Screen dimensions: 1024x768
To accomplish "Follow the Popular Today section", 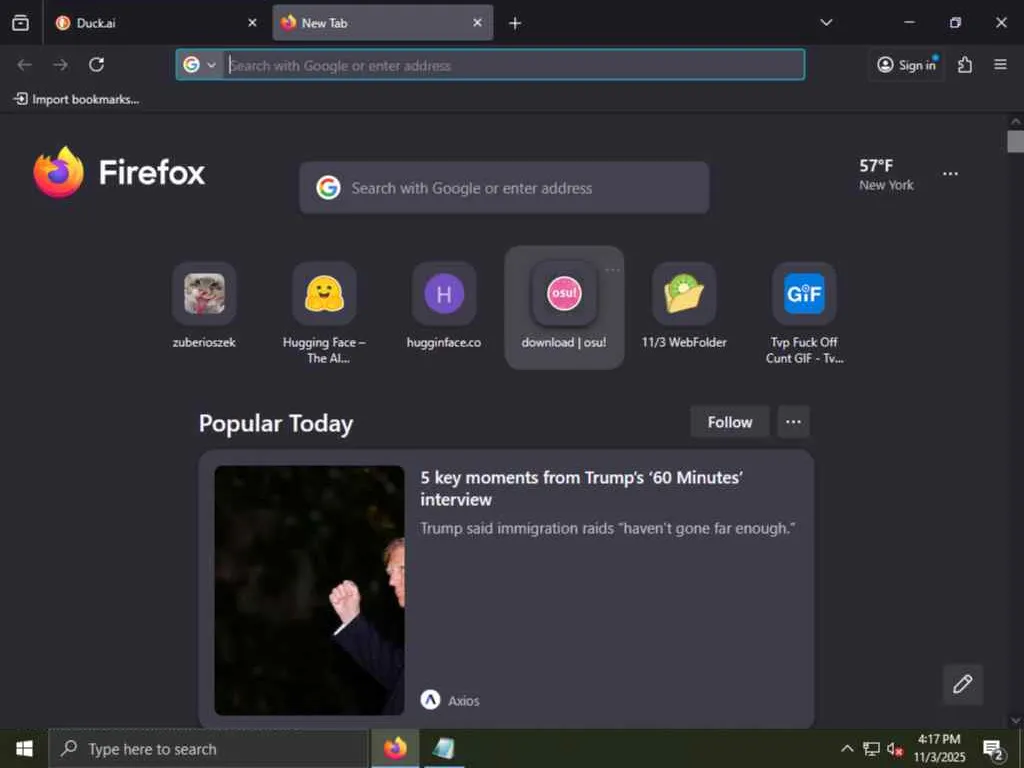I will (729, 422).
